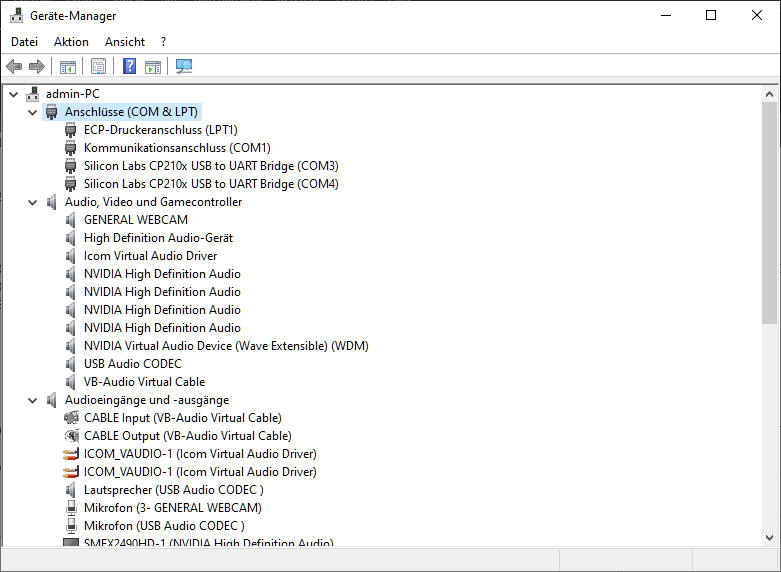Click the vertical scrollbar thumb

(x=770, y=213)
